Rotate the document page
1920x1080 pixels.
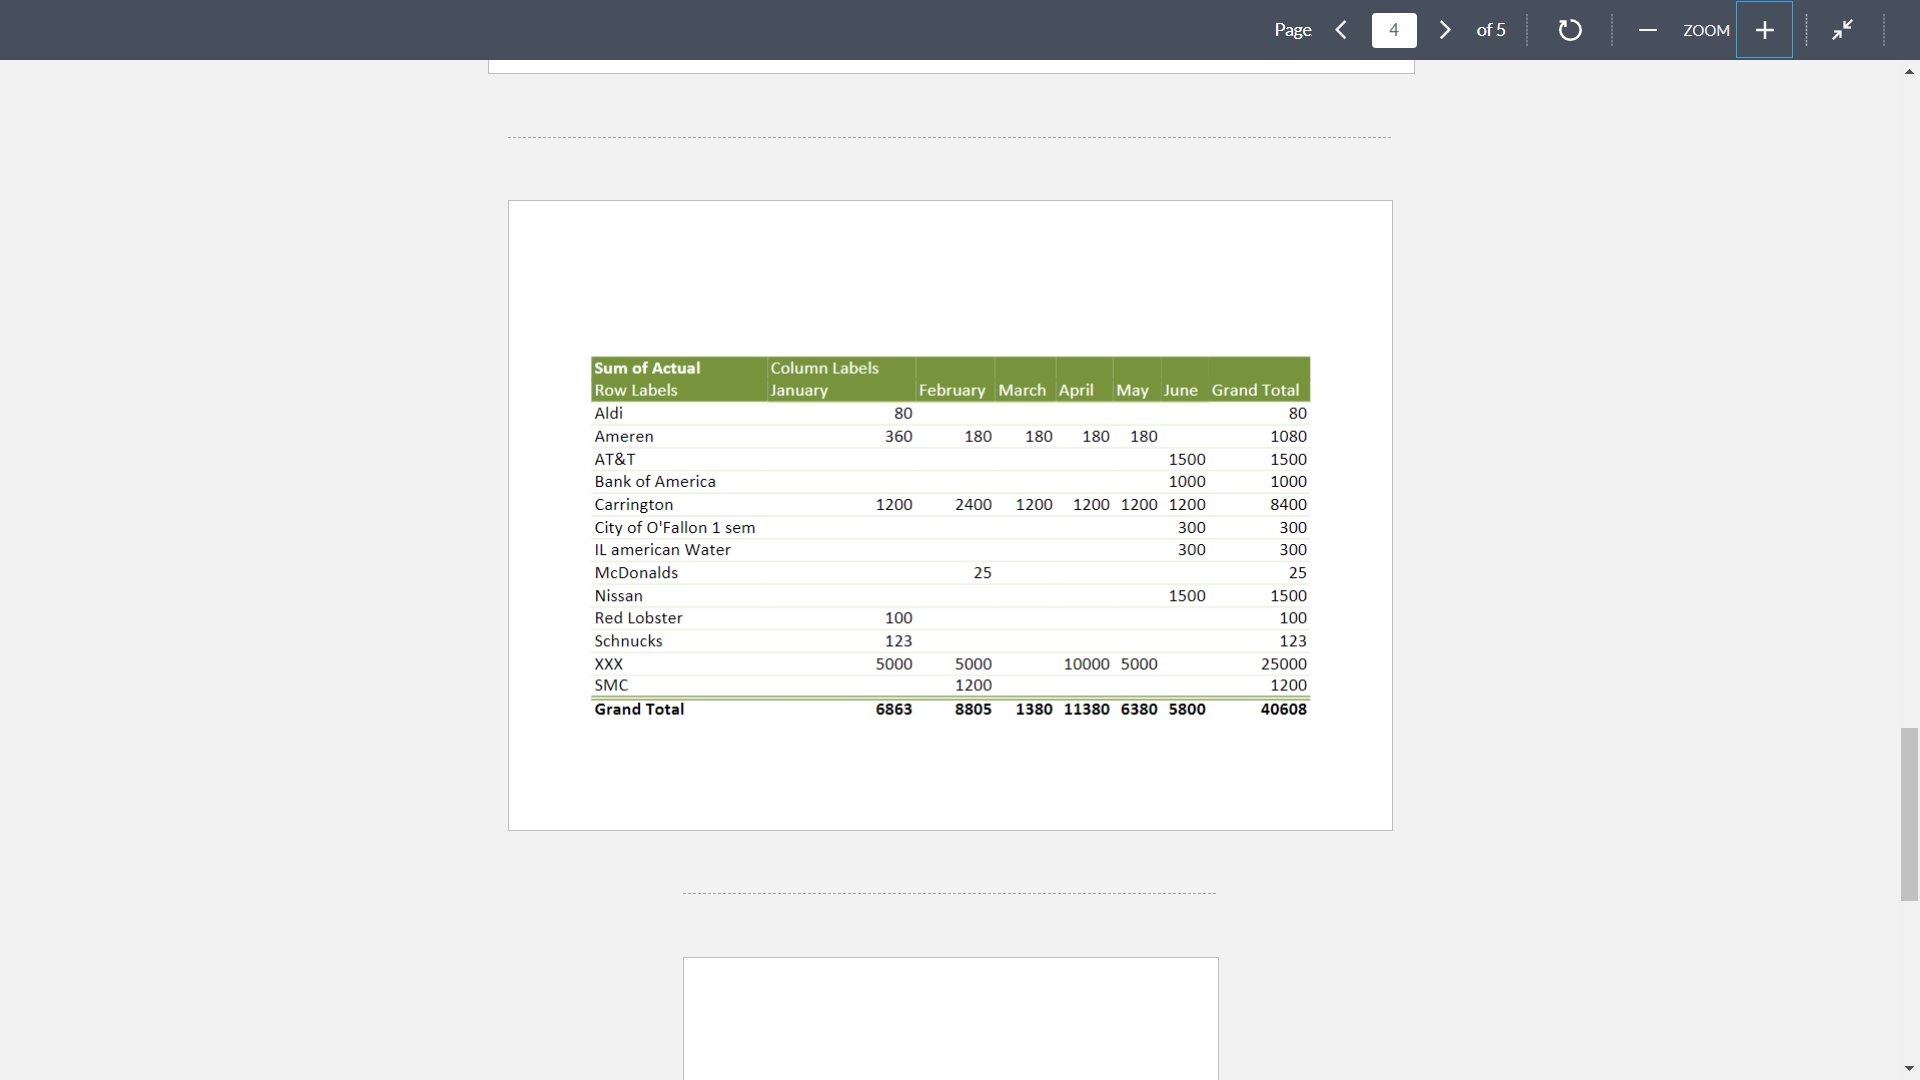1569,30
